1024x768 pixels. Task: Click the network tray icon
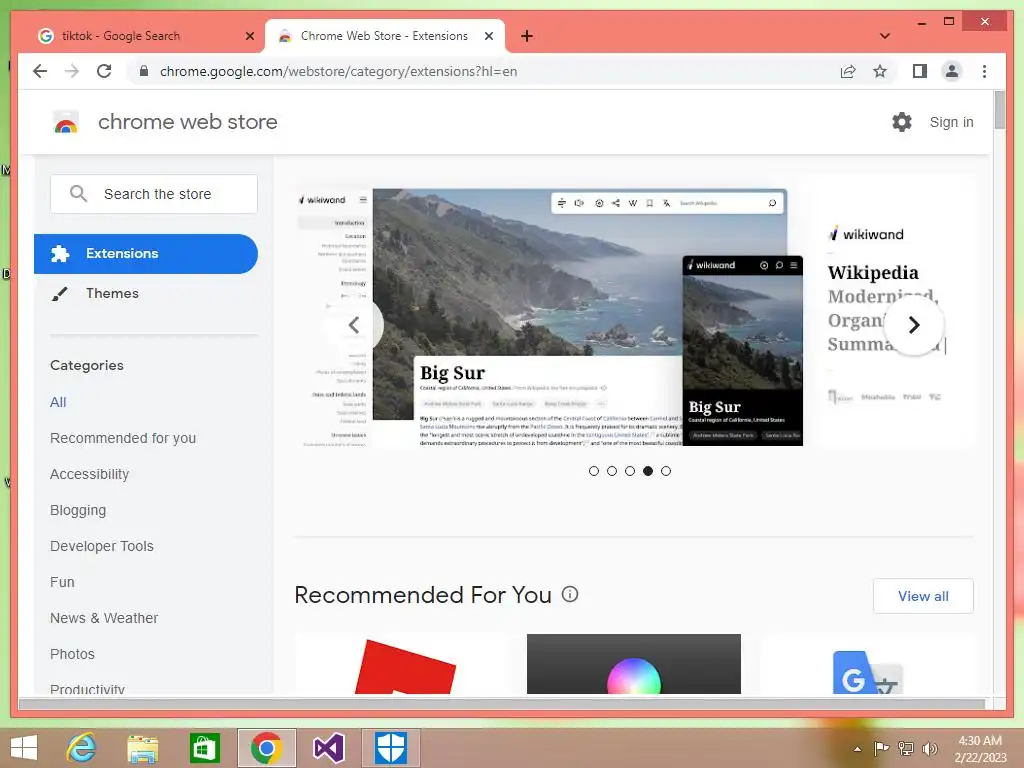[906, 748]
